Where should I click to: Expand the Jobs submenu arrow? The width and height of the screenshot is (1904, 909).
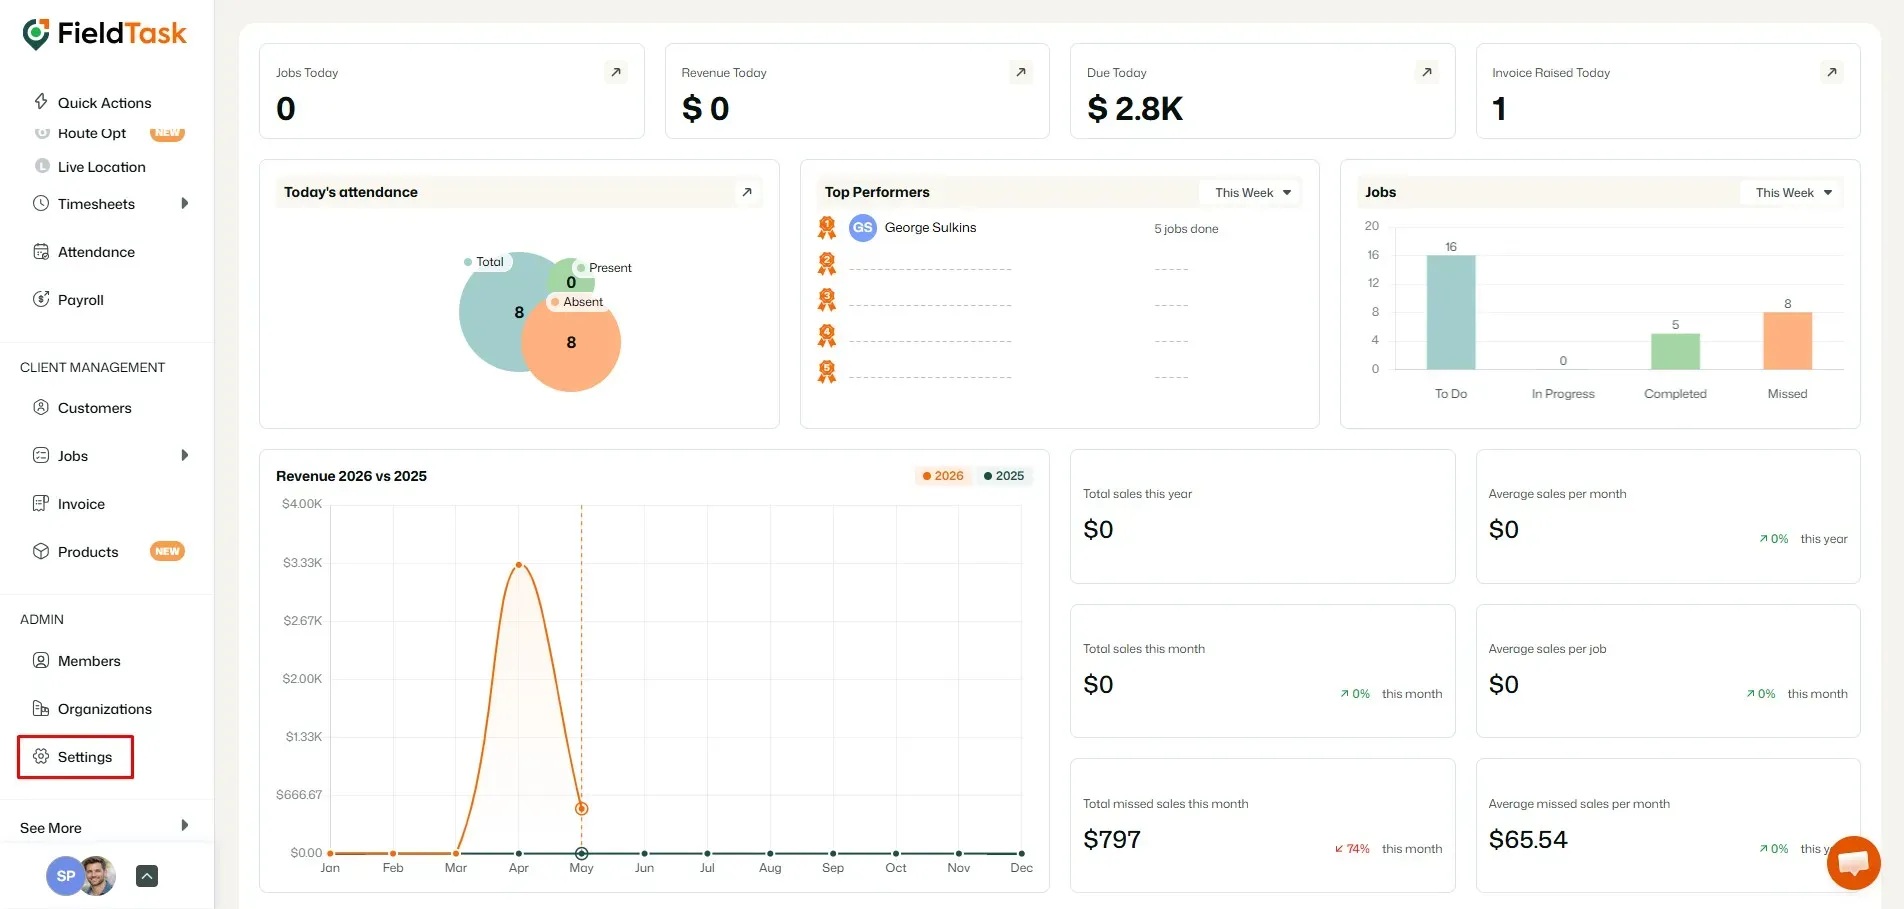pos(185,455)
